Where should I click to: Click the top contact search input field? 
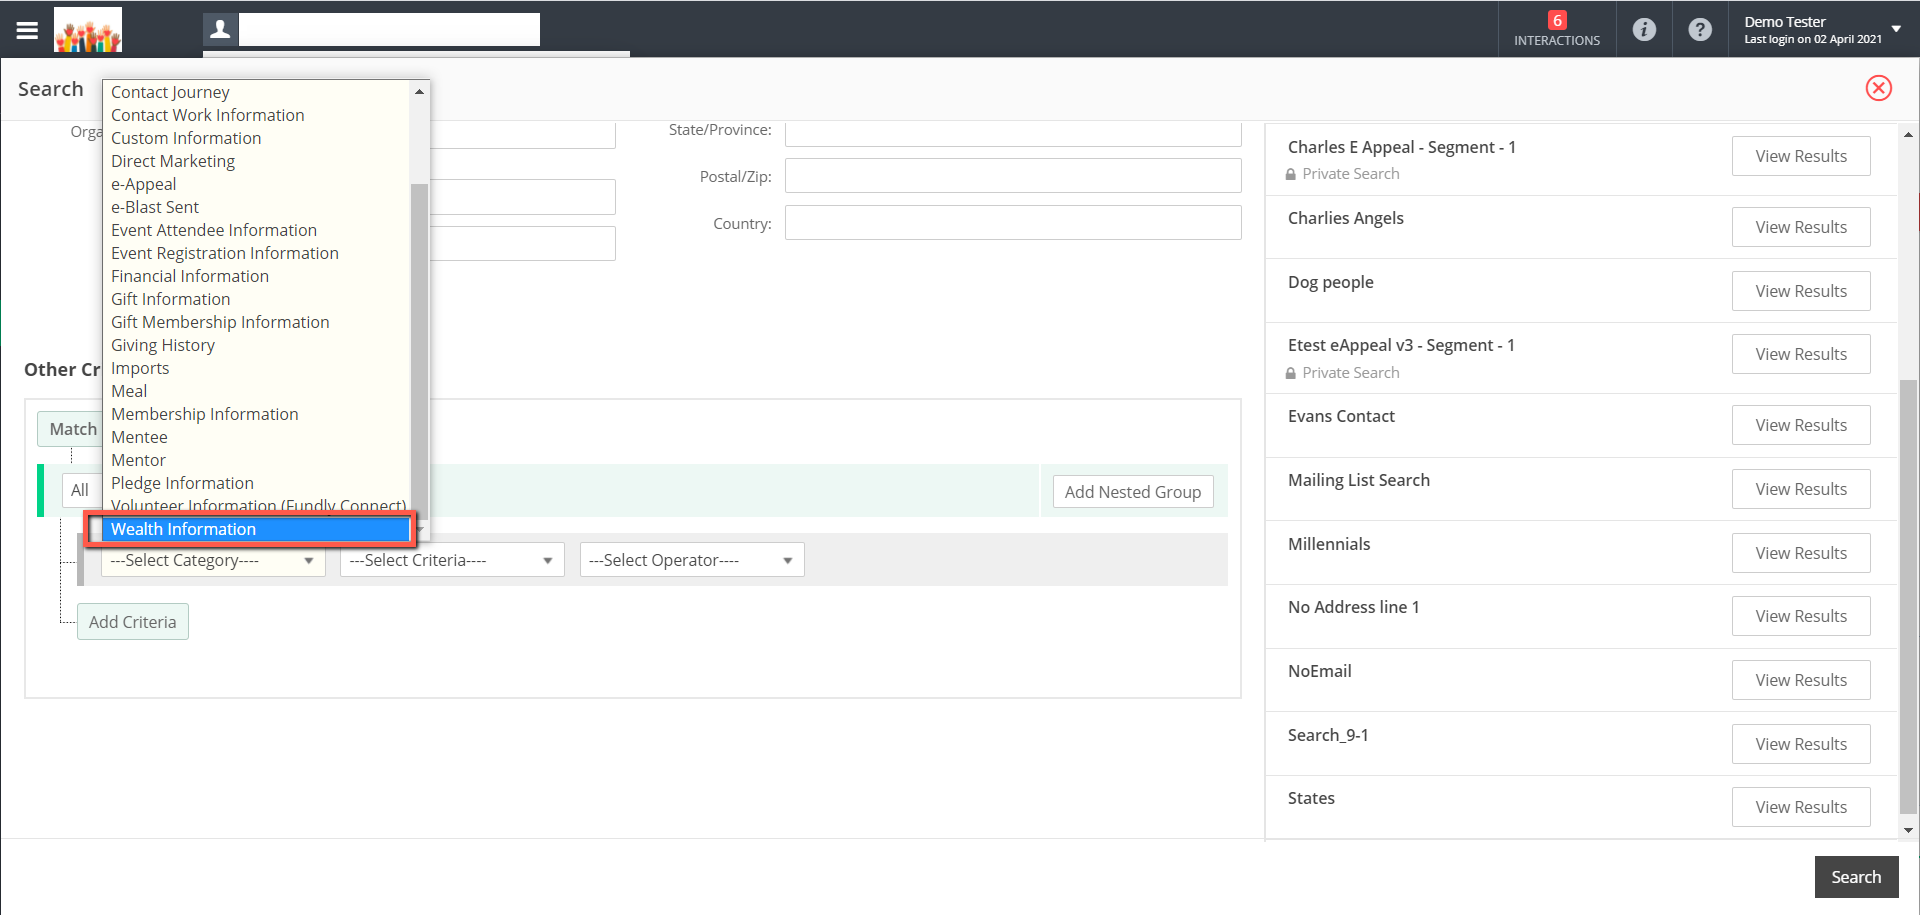click(389, 29)
